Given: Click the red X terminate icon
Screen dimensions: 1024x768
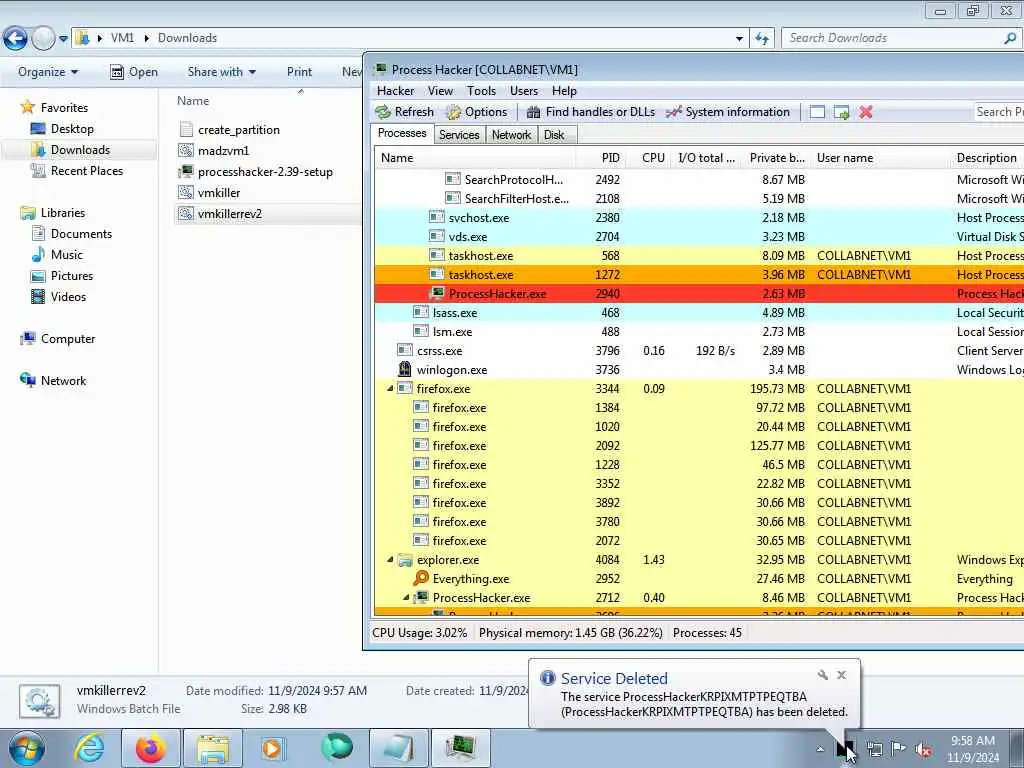Looking at the screenshot, I should [x=866, y=112].
